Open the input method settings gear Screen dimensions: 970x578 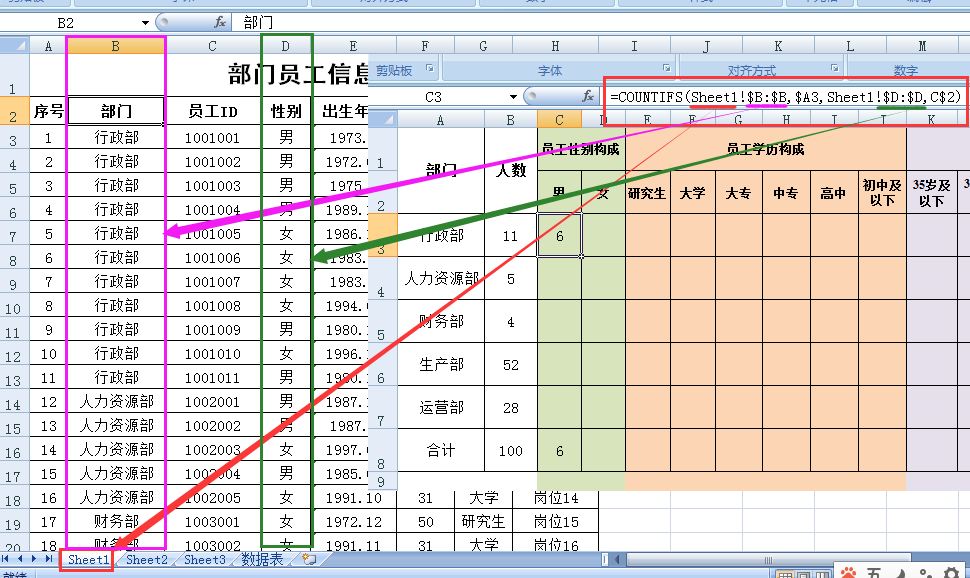[x=951, y=573]
